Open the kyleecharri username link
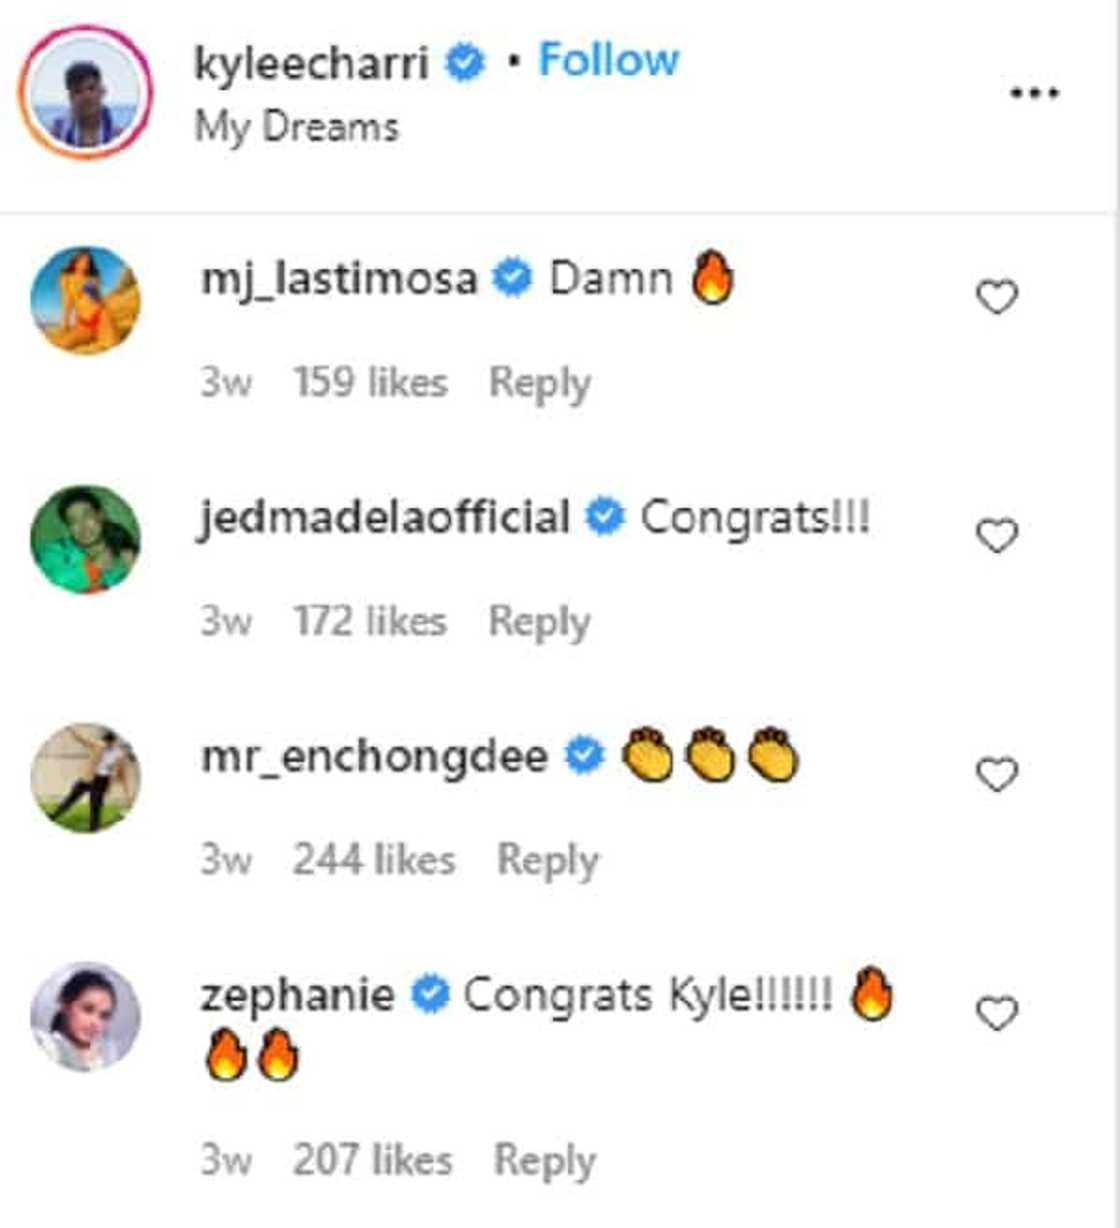The height and width of the screenshot is (1228, 1120). 311,62
